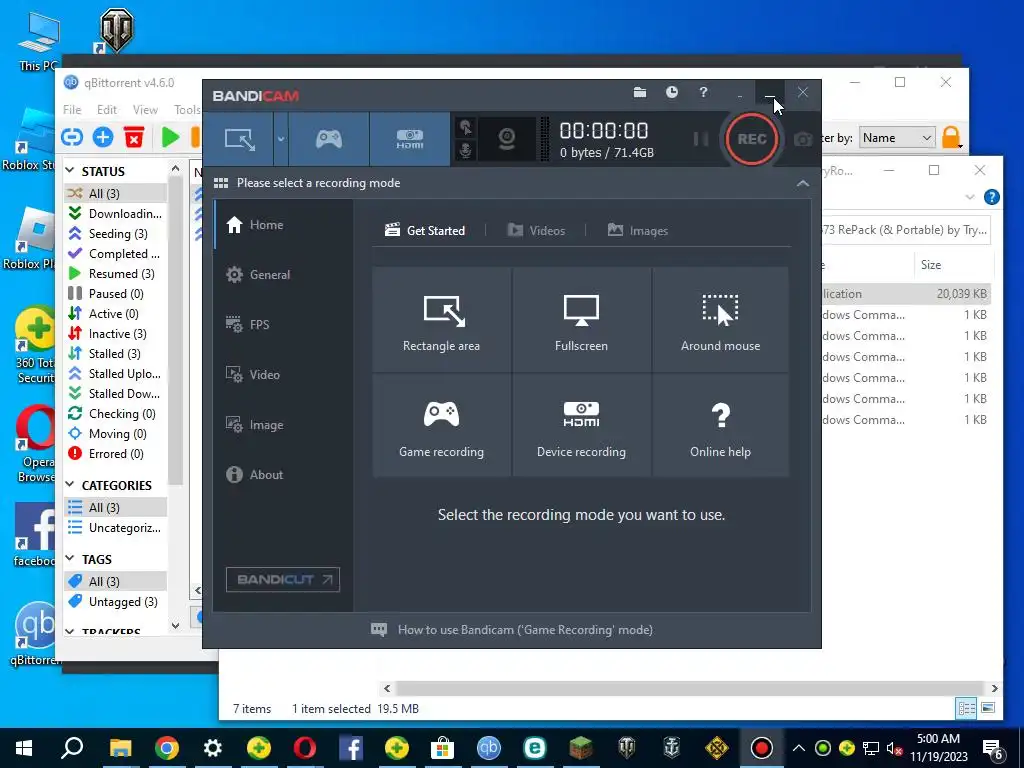Click qBittorrent delete torrent red icon
The width and height of the screenshot is (1024, 768).
134,137
